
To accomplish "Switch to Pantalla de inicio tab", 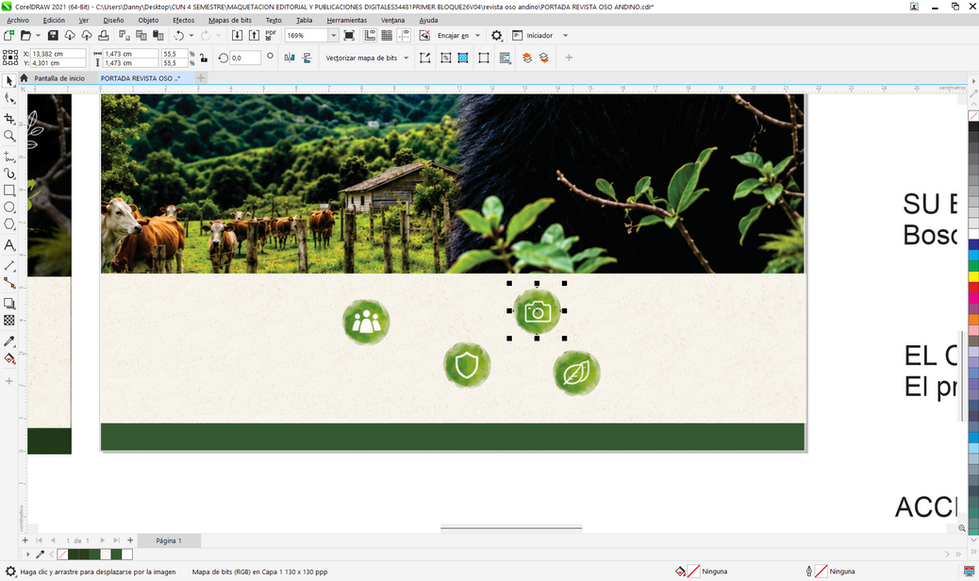I will [x=59, y=78].
